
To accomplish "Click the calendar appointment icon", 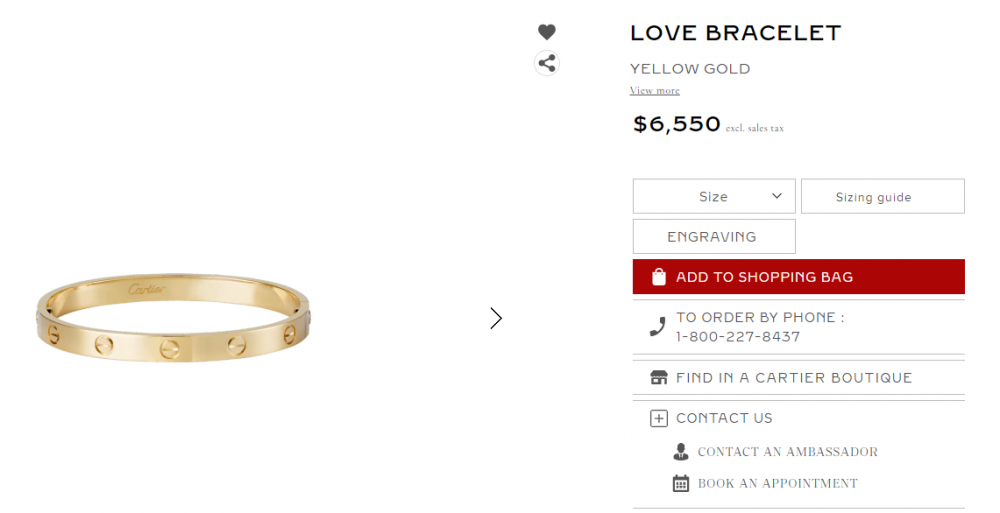I will [x=681, y=484].
